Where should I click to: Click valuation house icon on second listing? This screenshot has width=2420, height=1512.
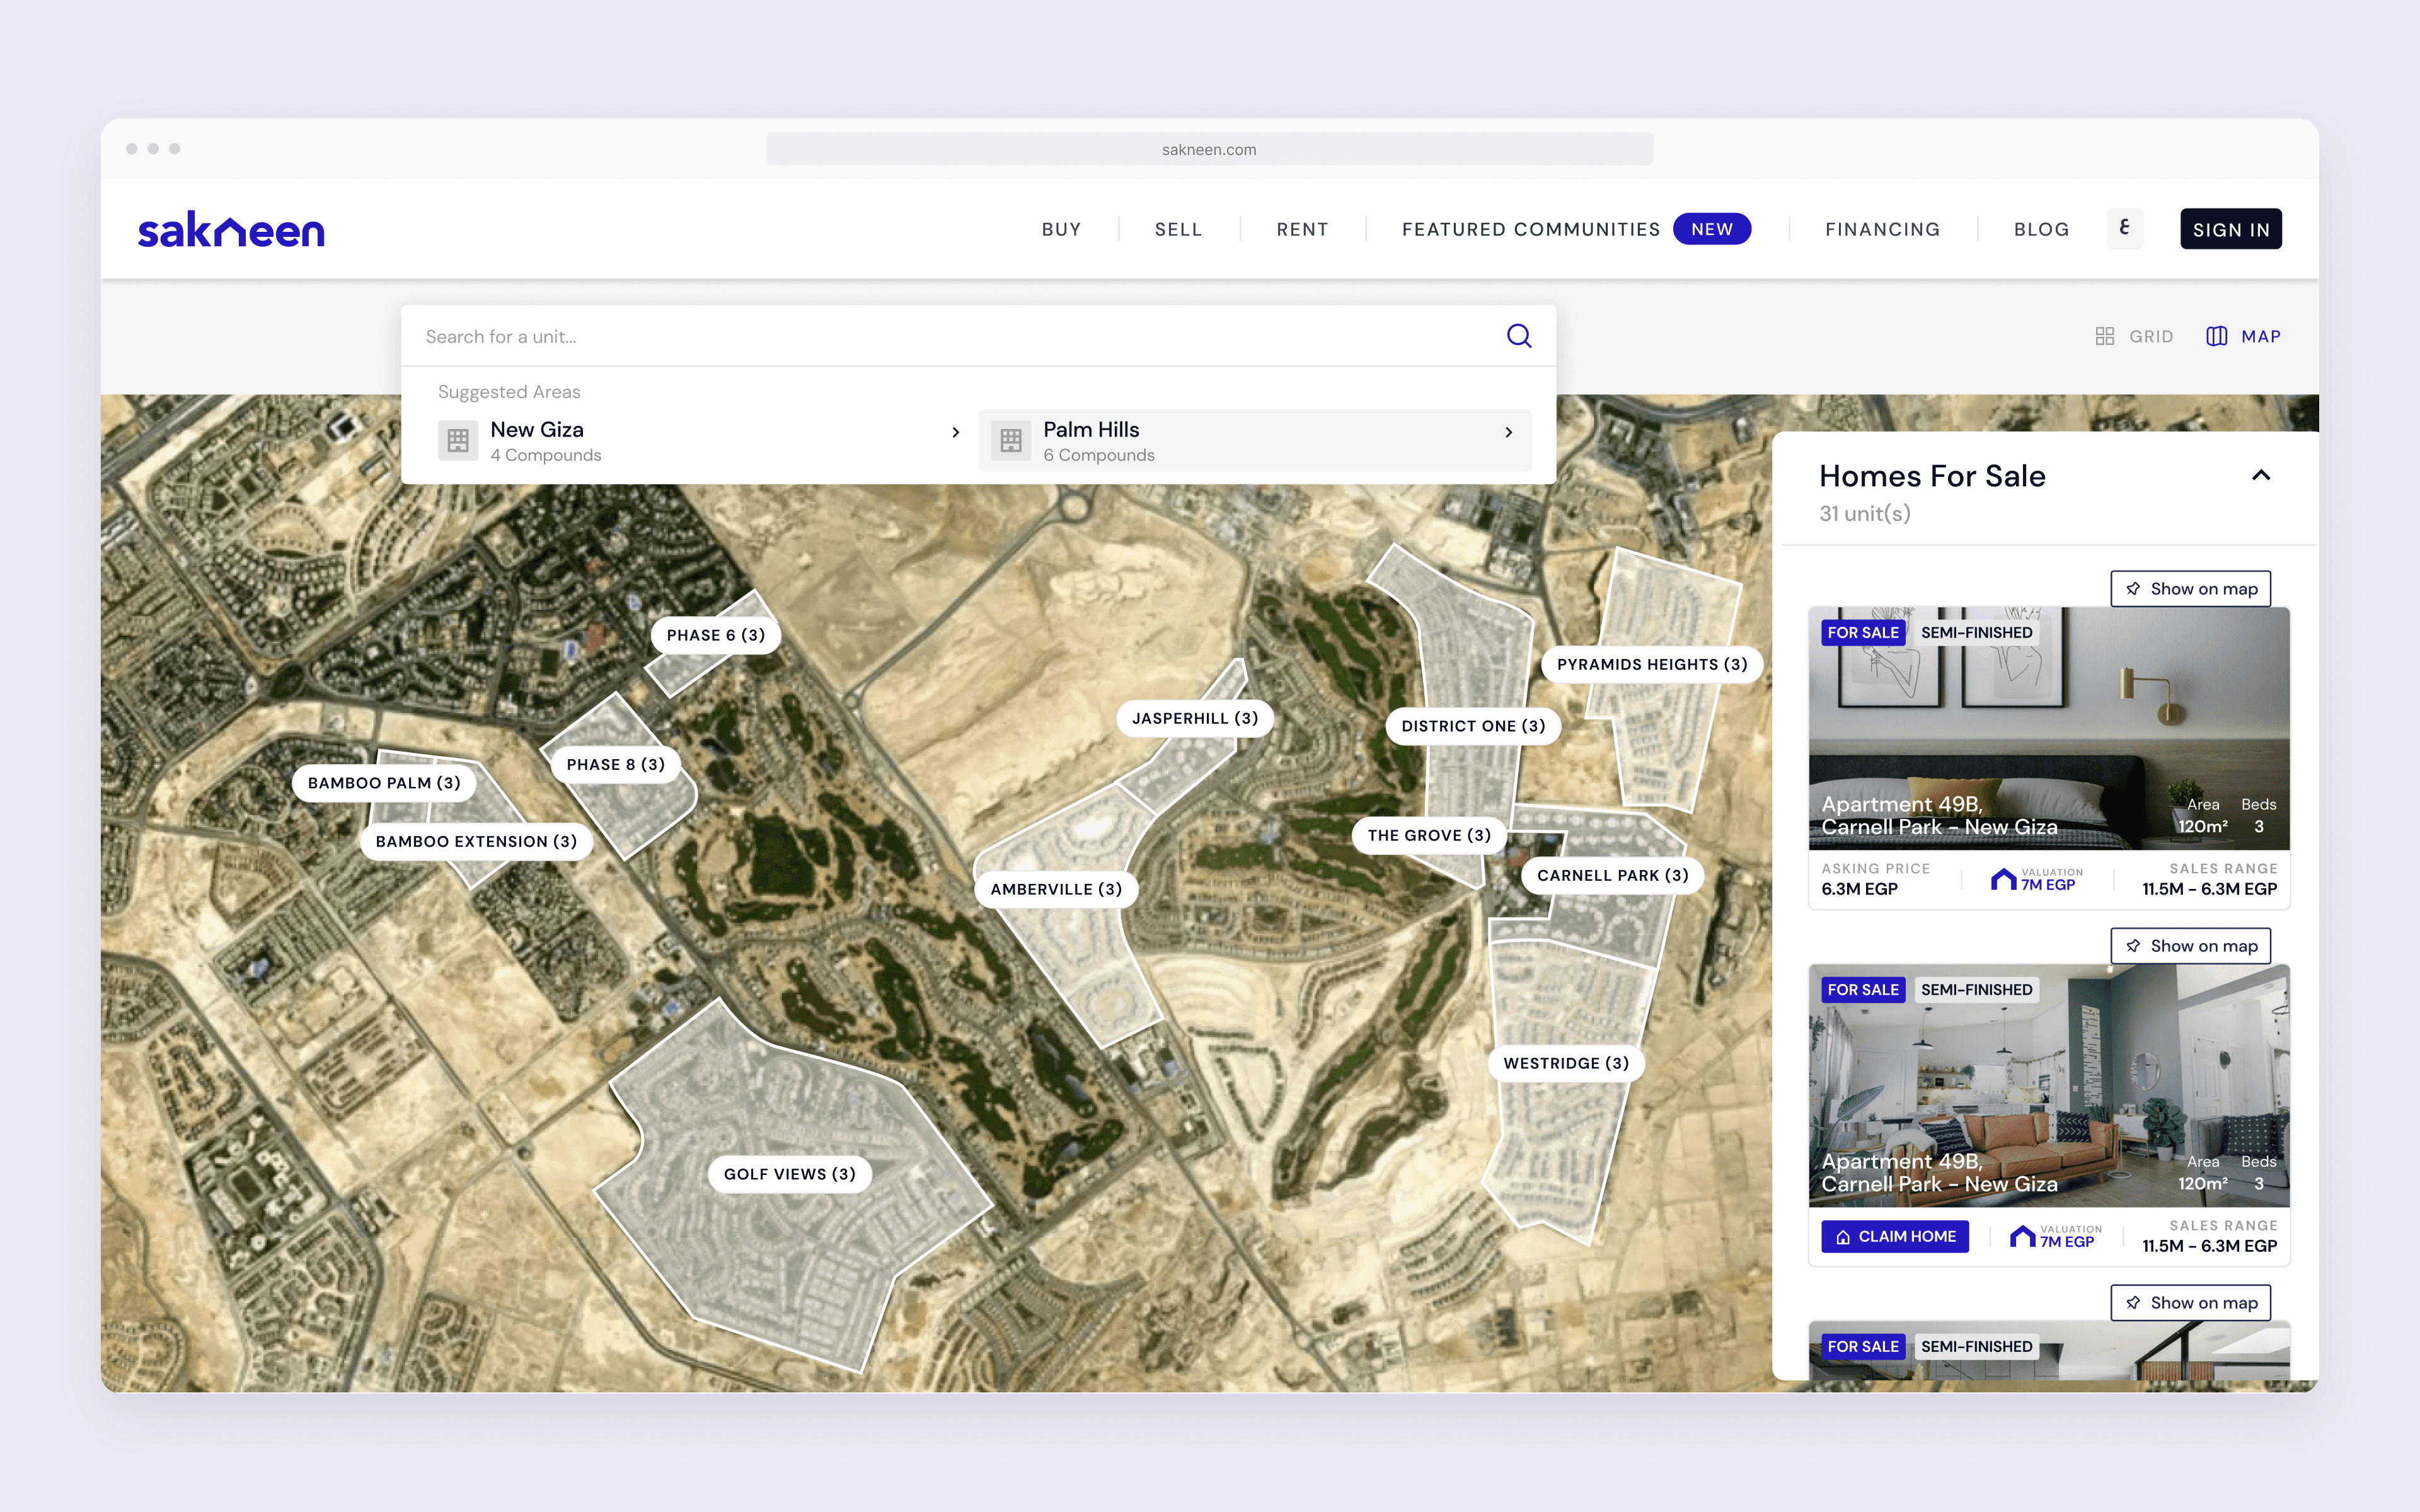click(x=2023, y=1236)
